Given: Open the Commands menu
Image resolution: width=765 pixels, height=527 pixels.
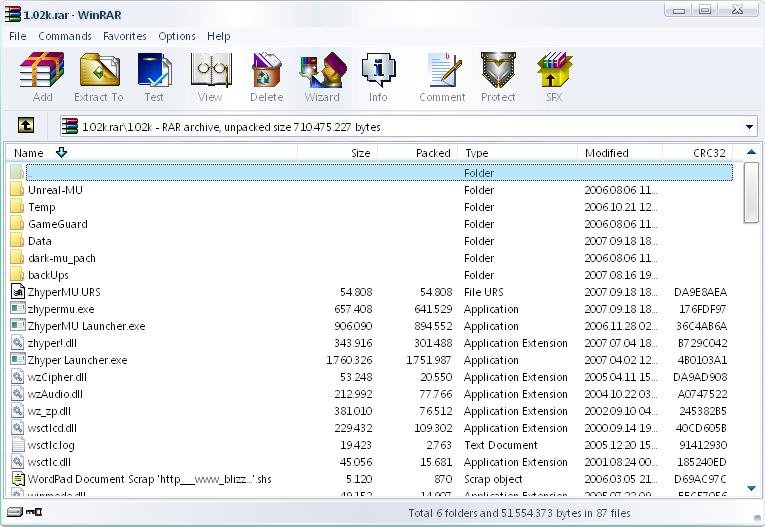Looking at the screenshot, I should [x=65, y=36].
